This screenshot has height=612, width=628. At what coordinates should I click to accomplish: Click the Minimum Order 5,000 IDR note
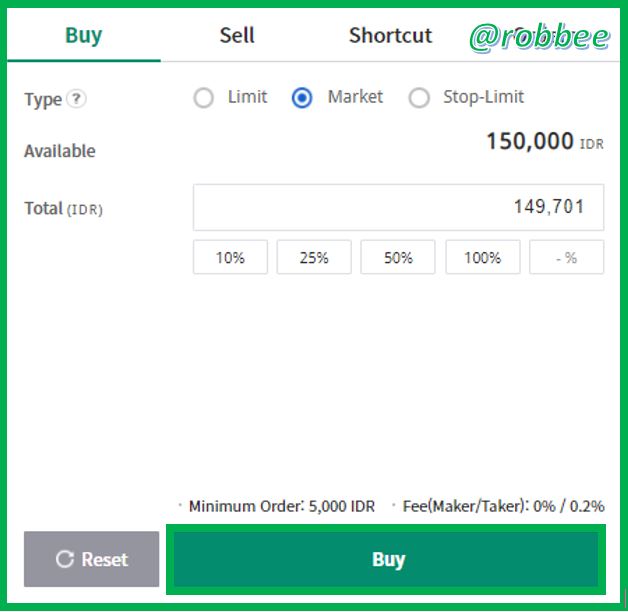pos(281,507)
